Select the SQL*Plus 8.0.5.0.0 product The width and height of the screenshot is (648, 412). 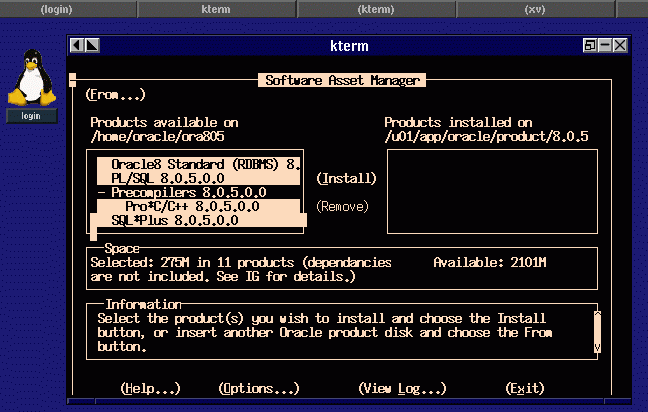[x=198, y=220]
